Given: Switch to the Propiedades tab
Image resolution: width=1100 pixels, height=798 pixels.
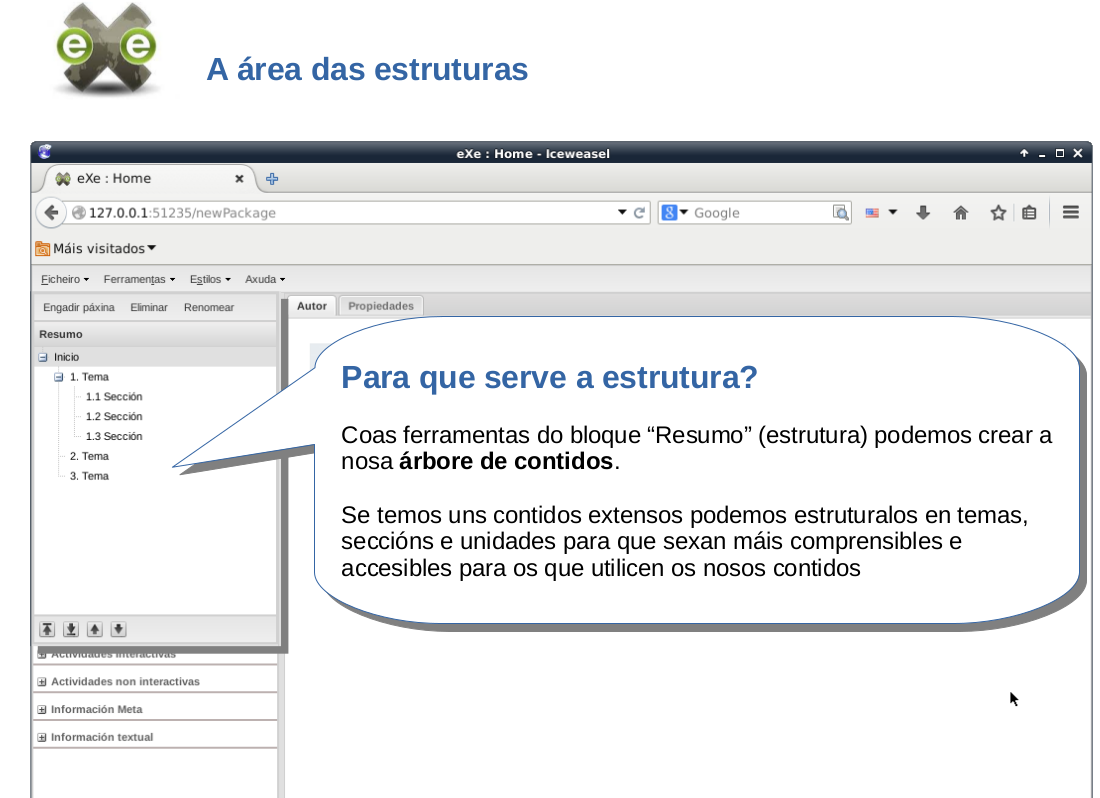Looking at the screenshot, I should point(381,306).
